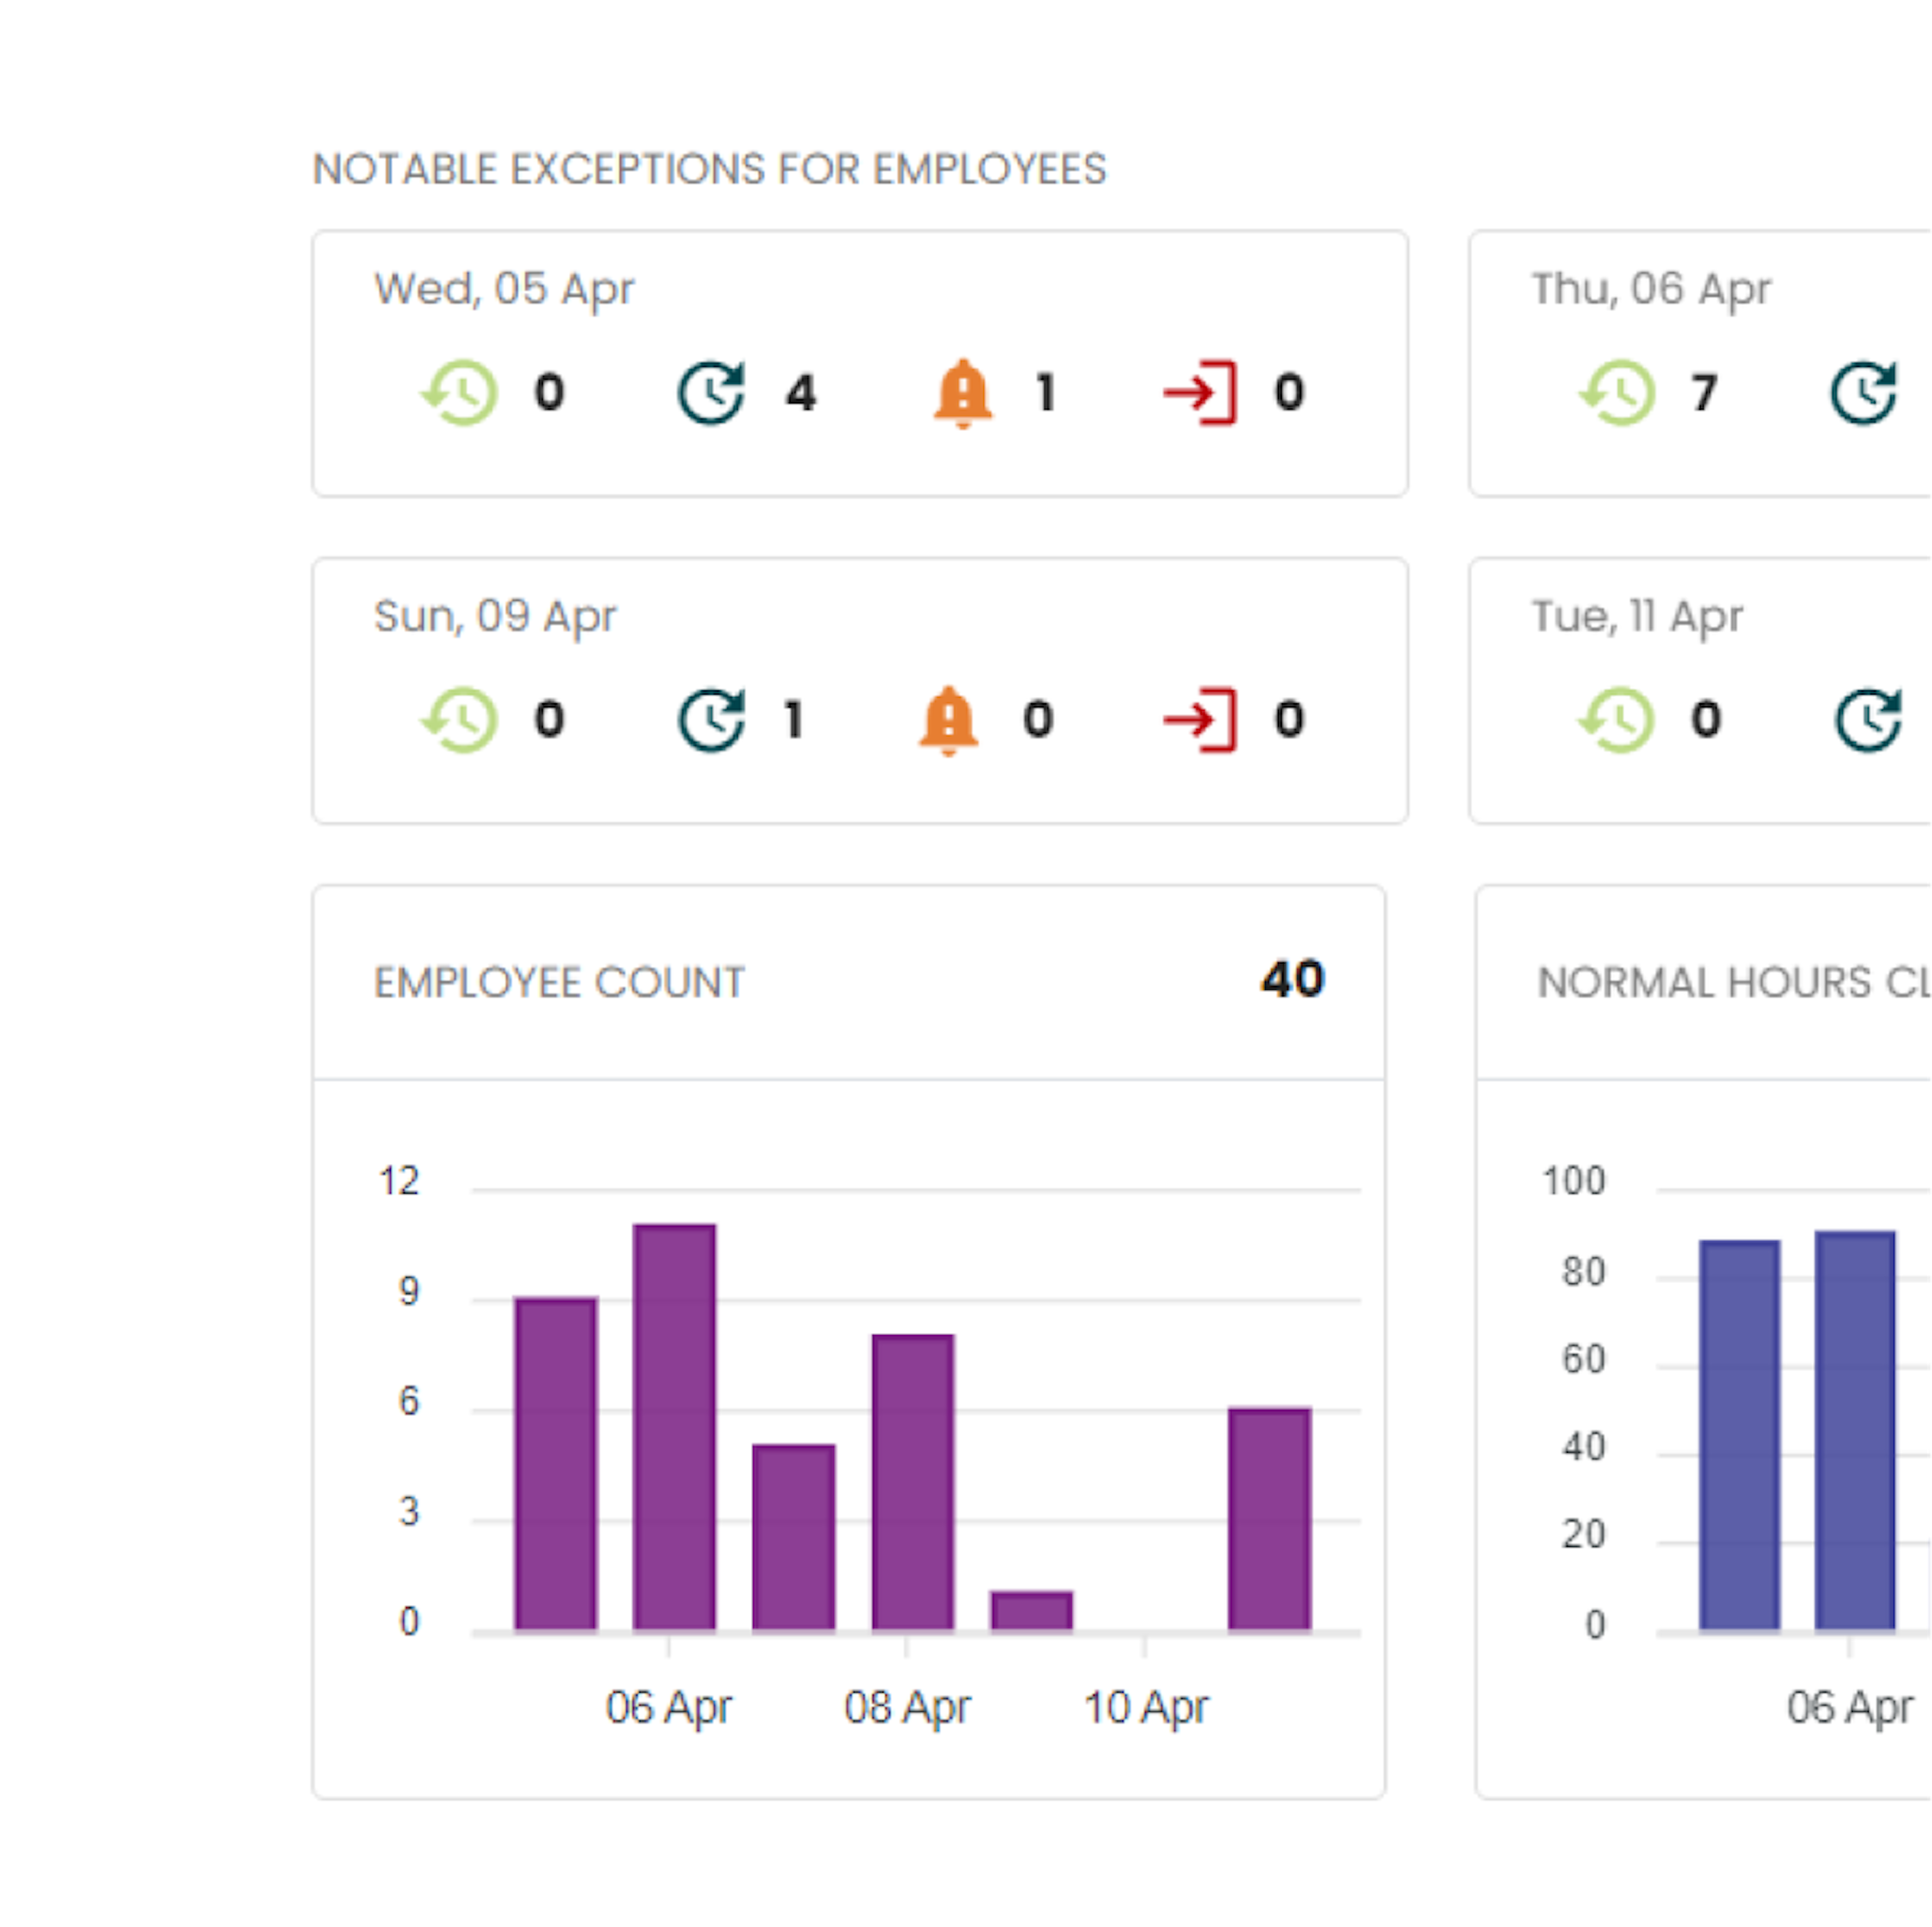Click the 'Wed, 05 Apr' date heading

(504, 289)
